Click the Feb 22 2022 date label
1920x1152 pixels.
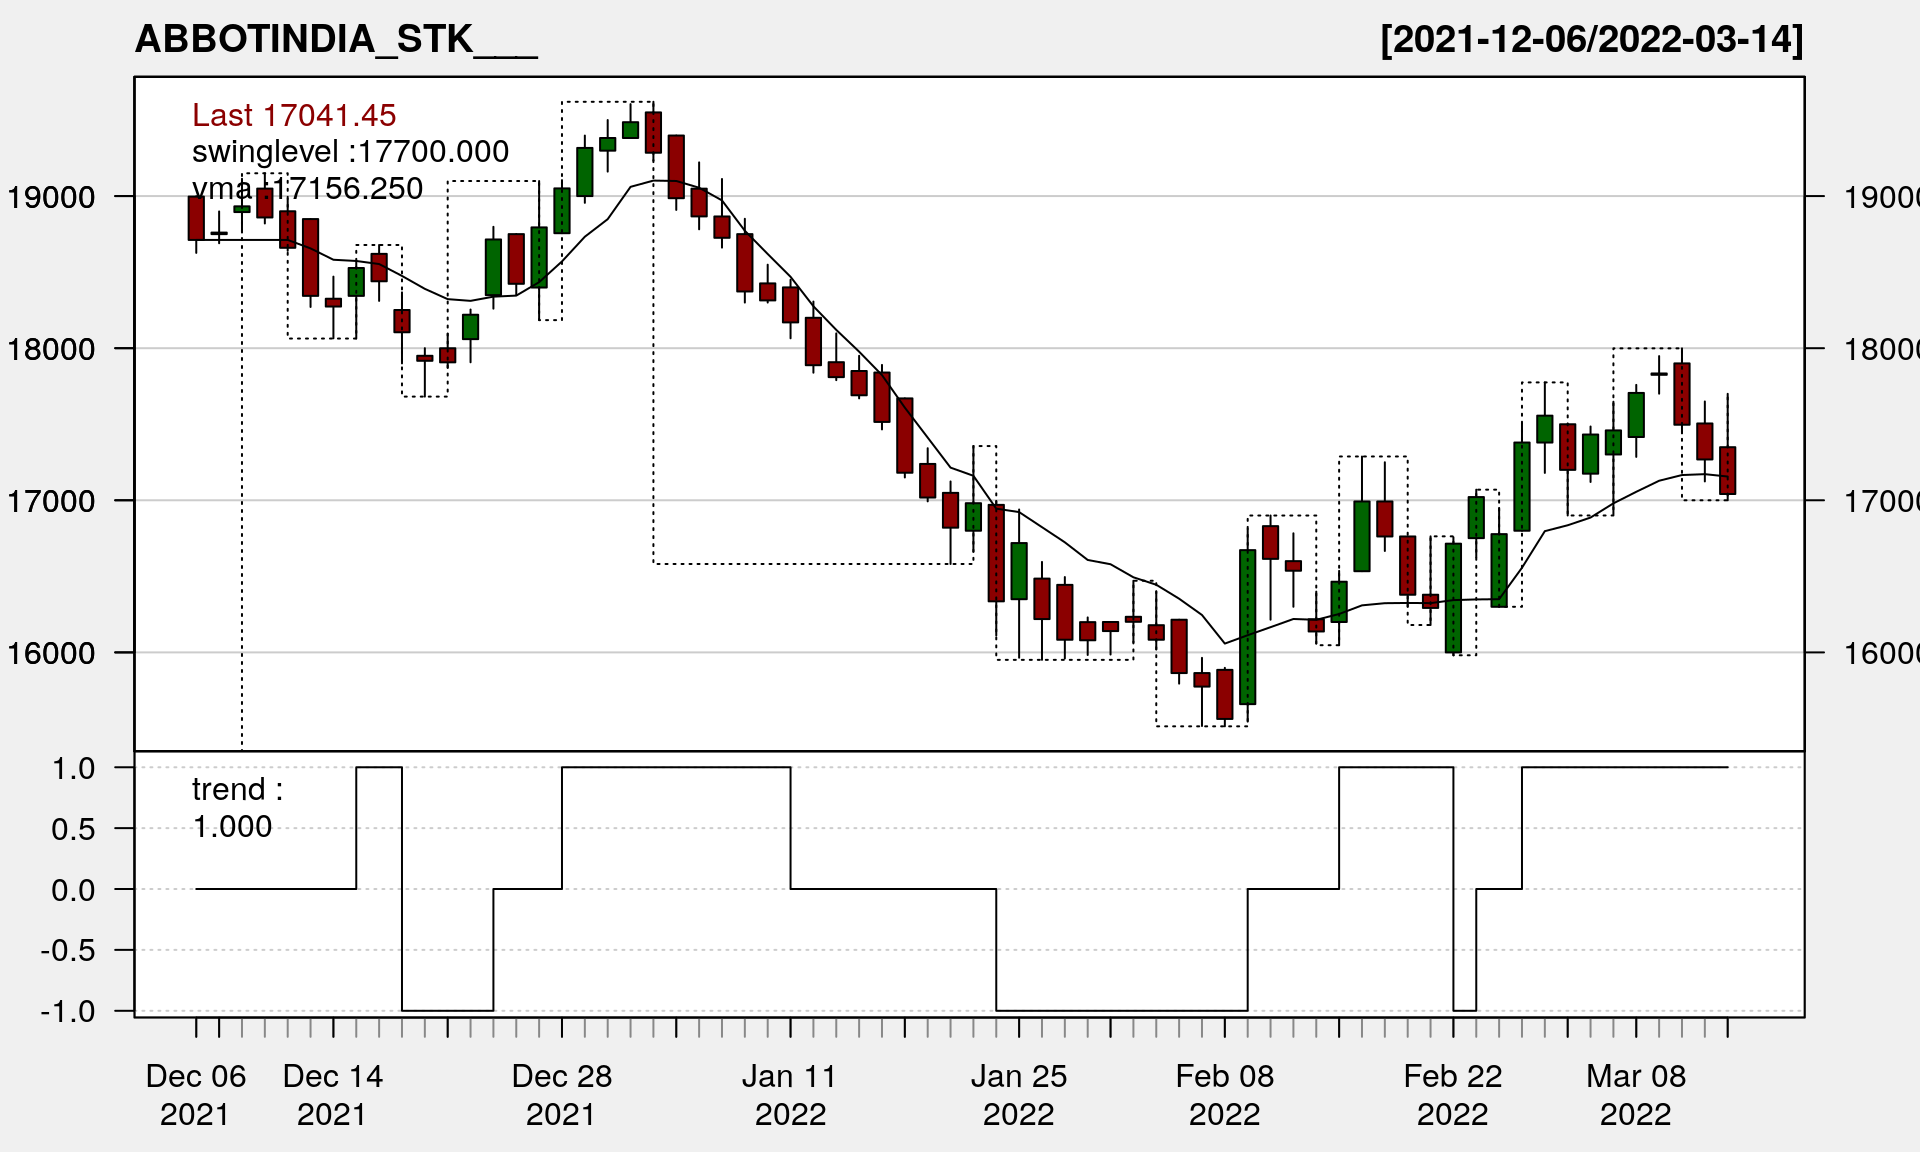point(1452,1094)
